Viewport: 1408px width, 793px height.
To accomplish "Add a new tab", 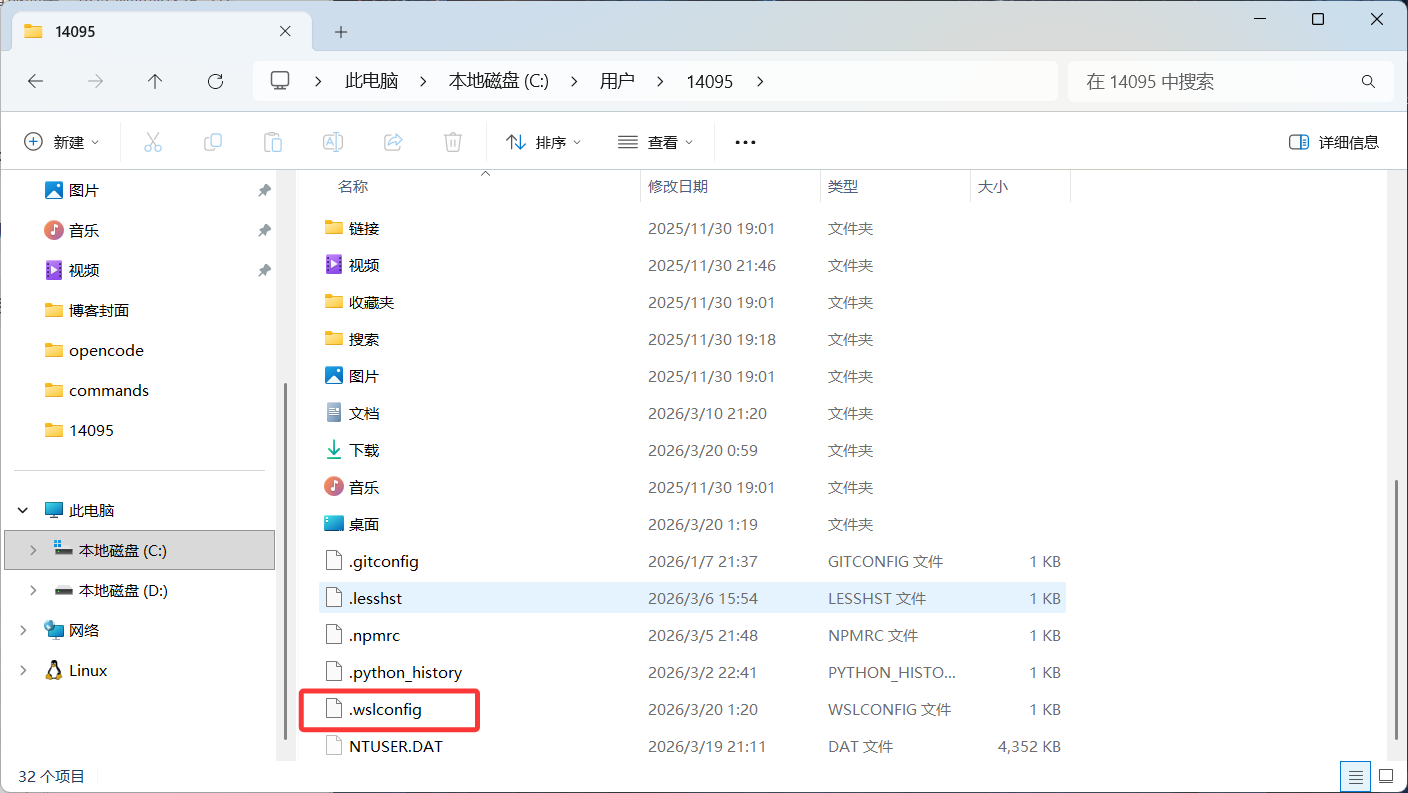I will (x=340, y=32).
